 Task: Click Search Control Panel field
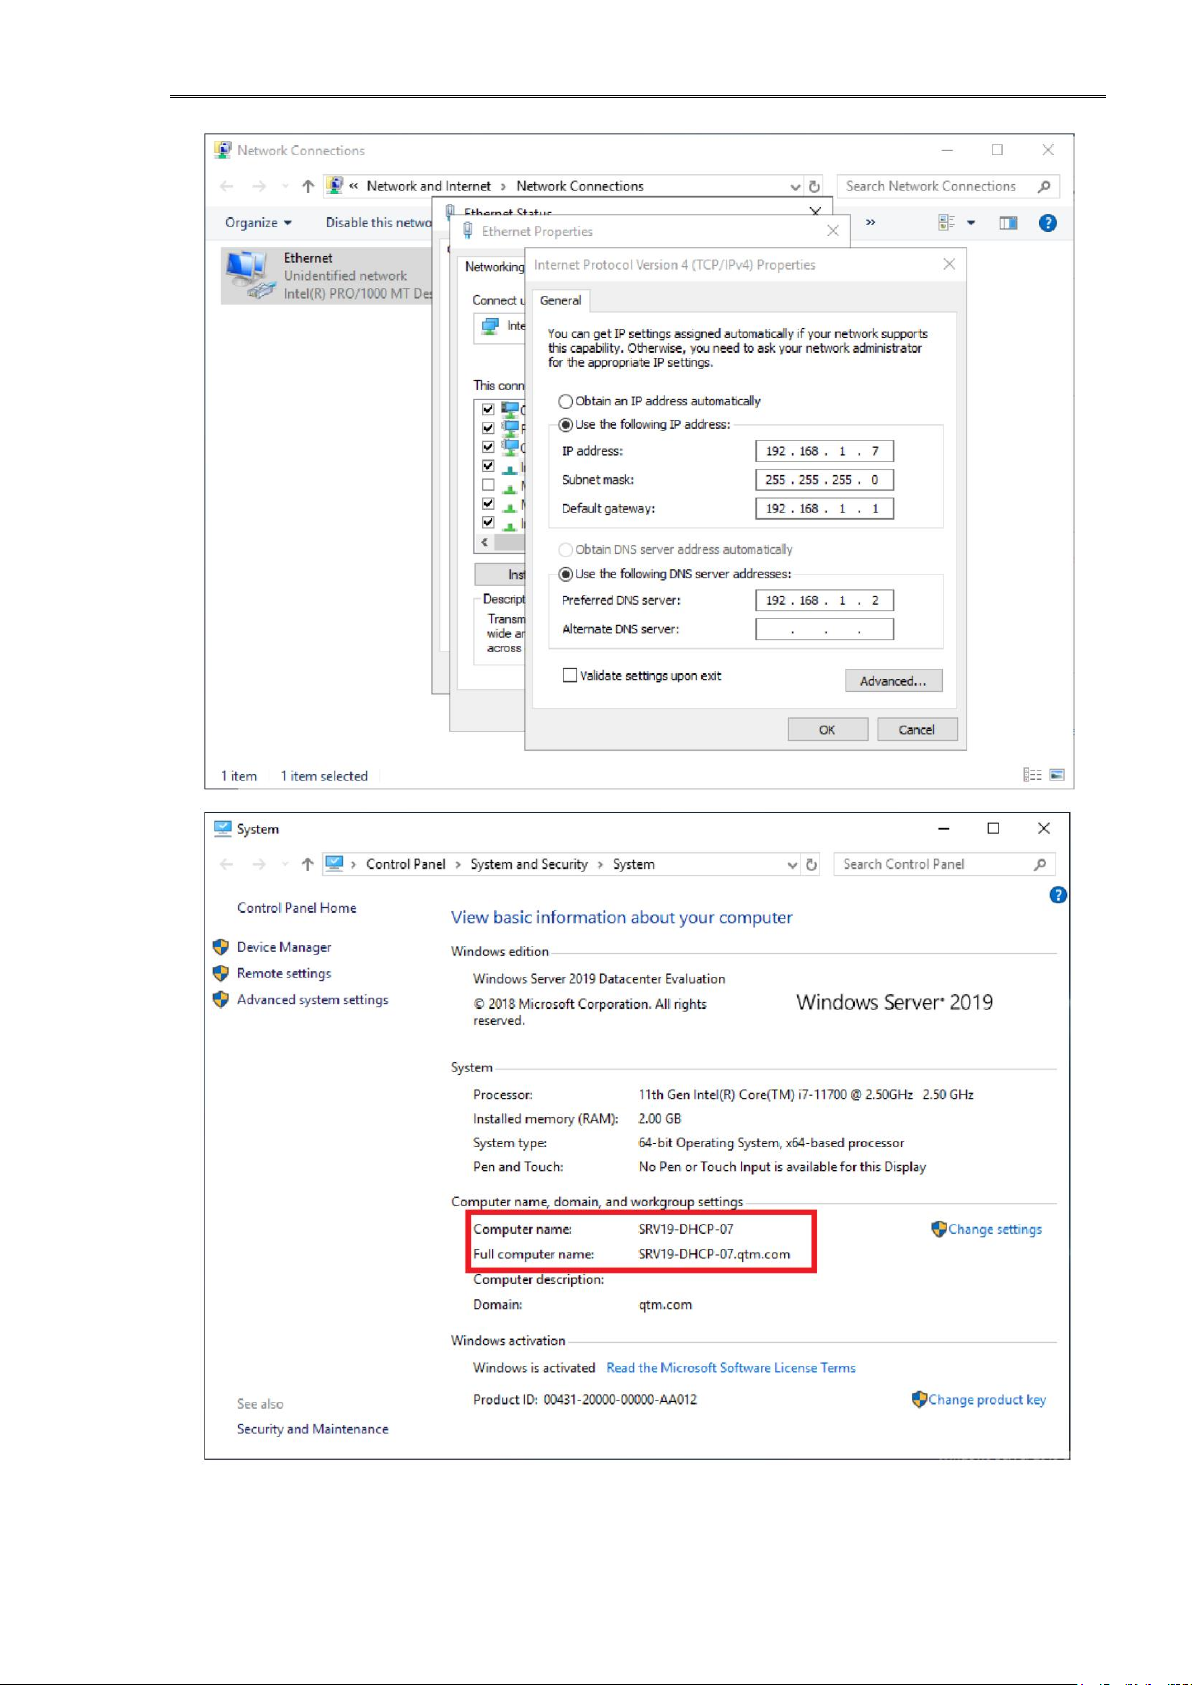click(944, 864)
